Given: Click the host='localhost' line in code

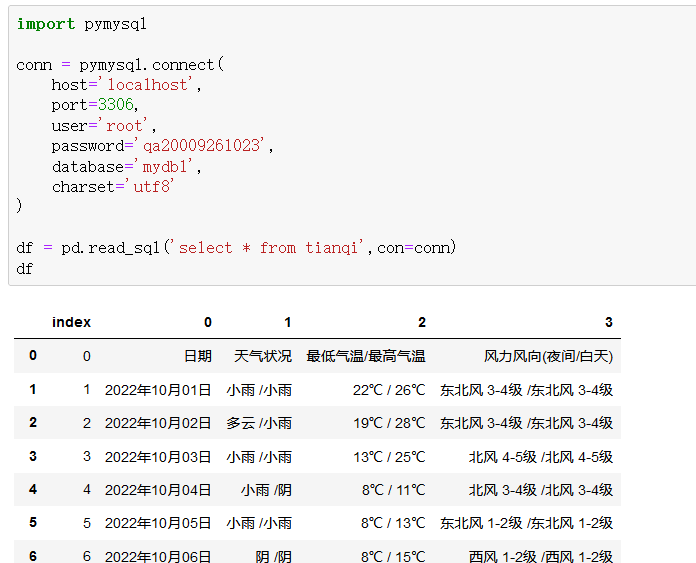Looking at the screenshot, I should 127,84.
